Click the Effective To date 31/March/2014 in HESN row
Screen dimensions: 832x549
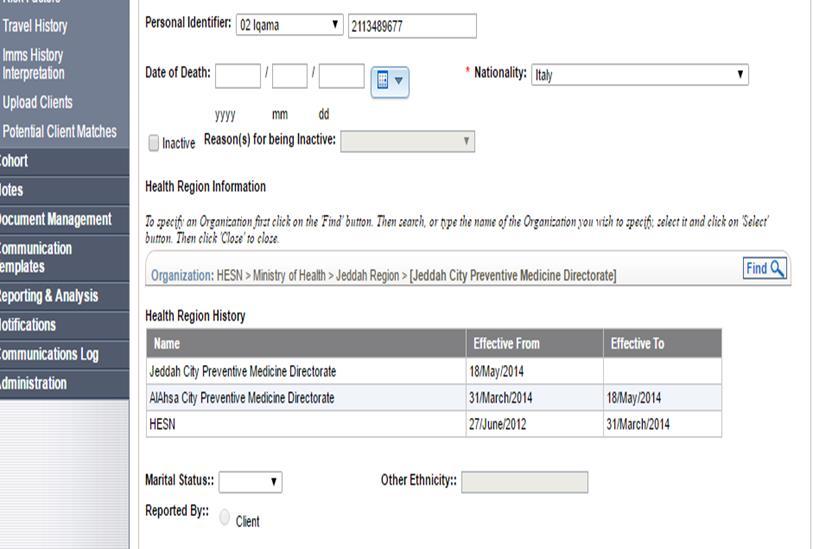(x=638, y=424)
